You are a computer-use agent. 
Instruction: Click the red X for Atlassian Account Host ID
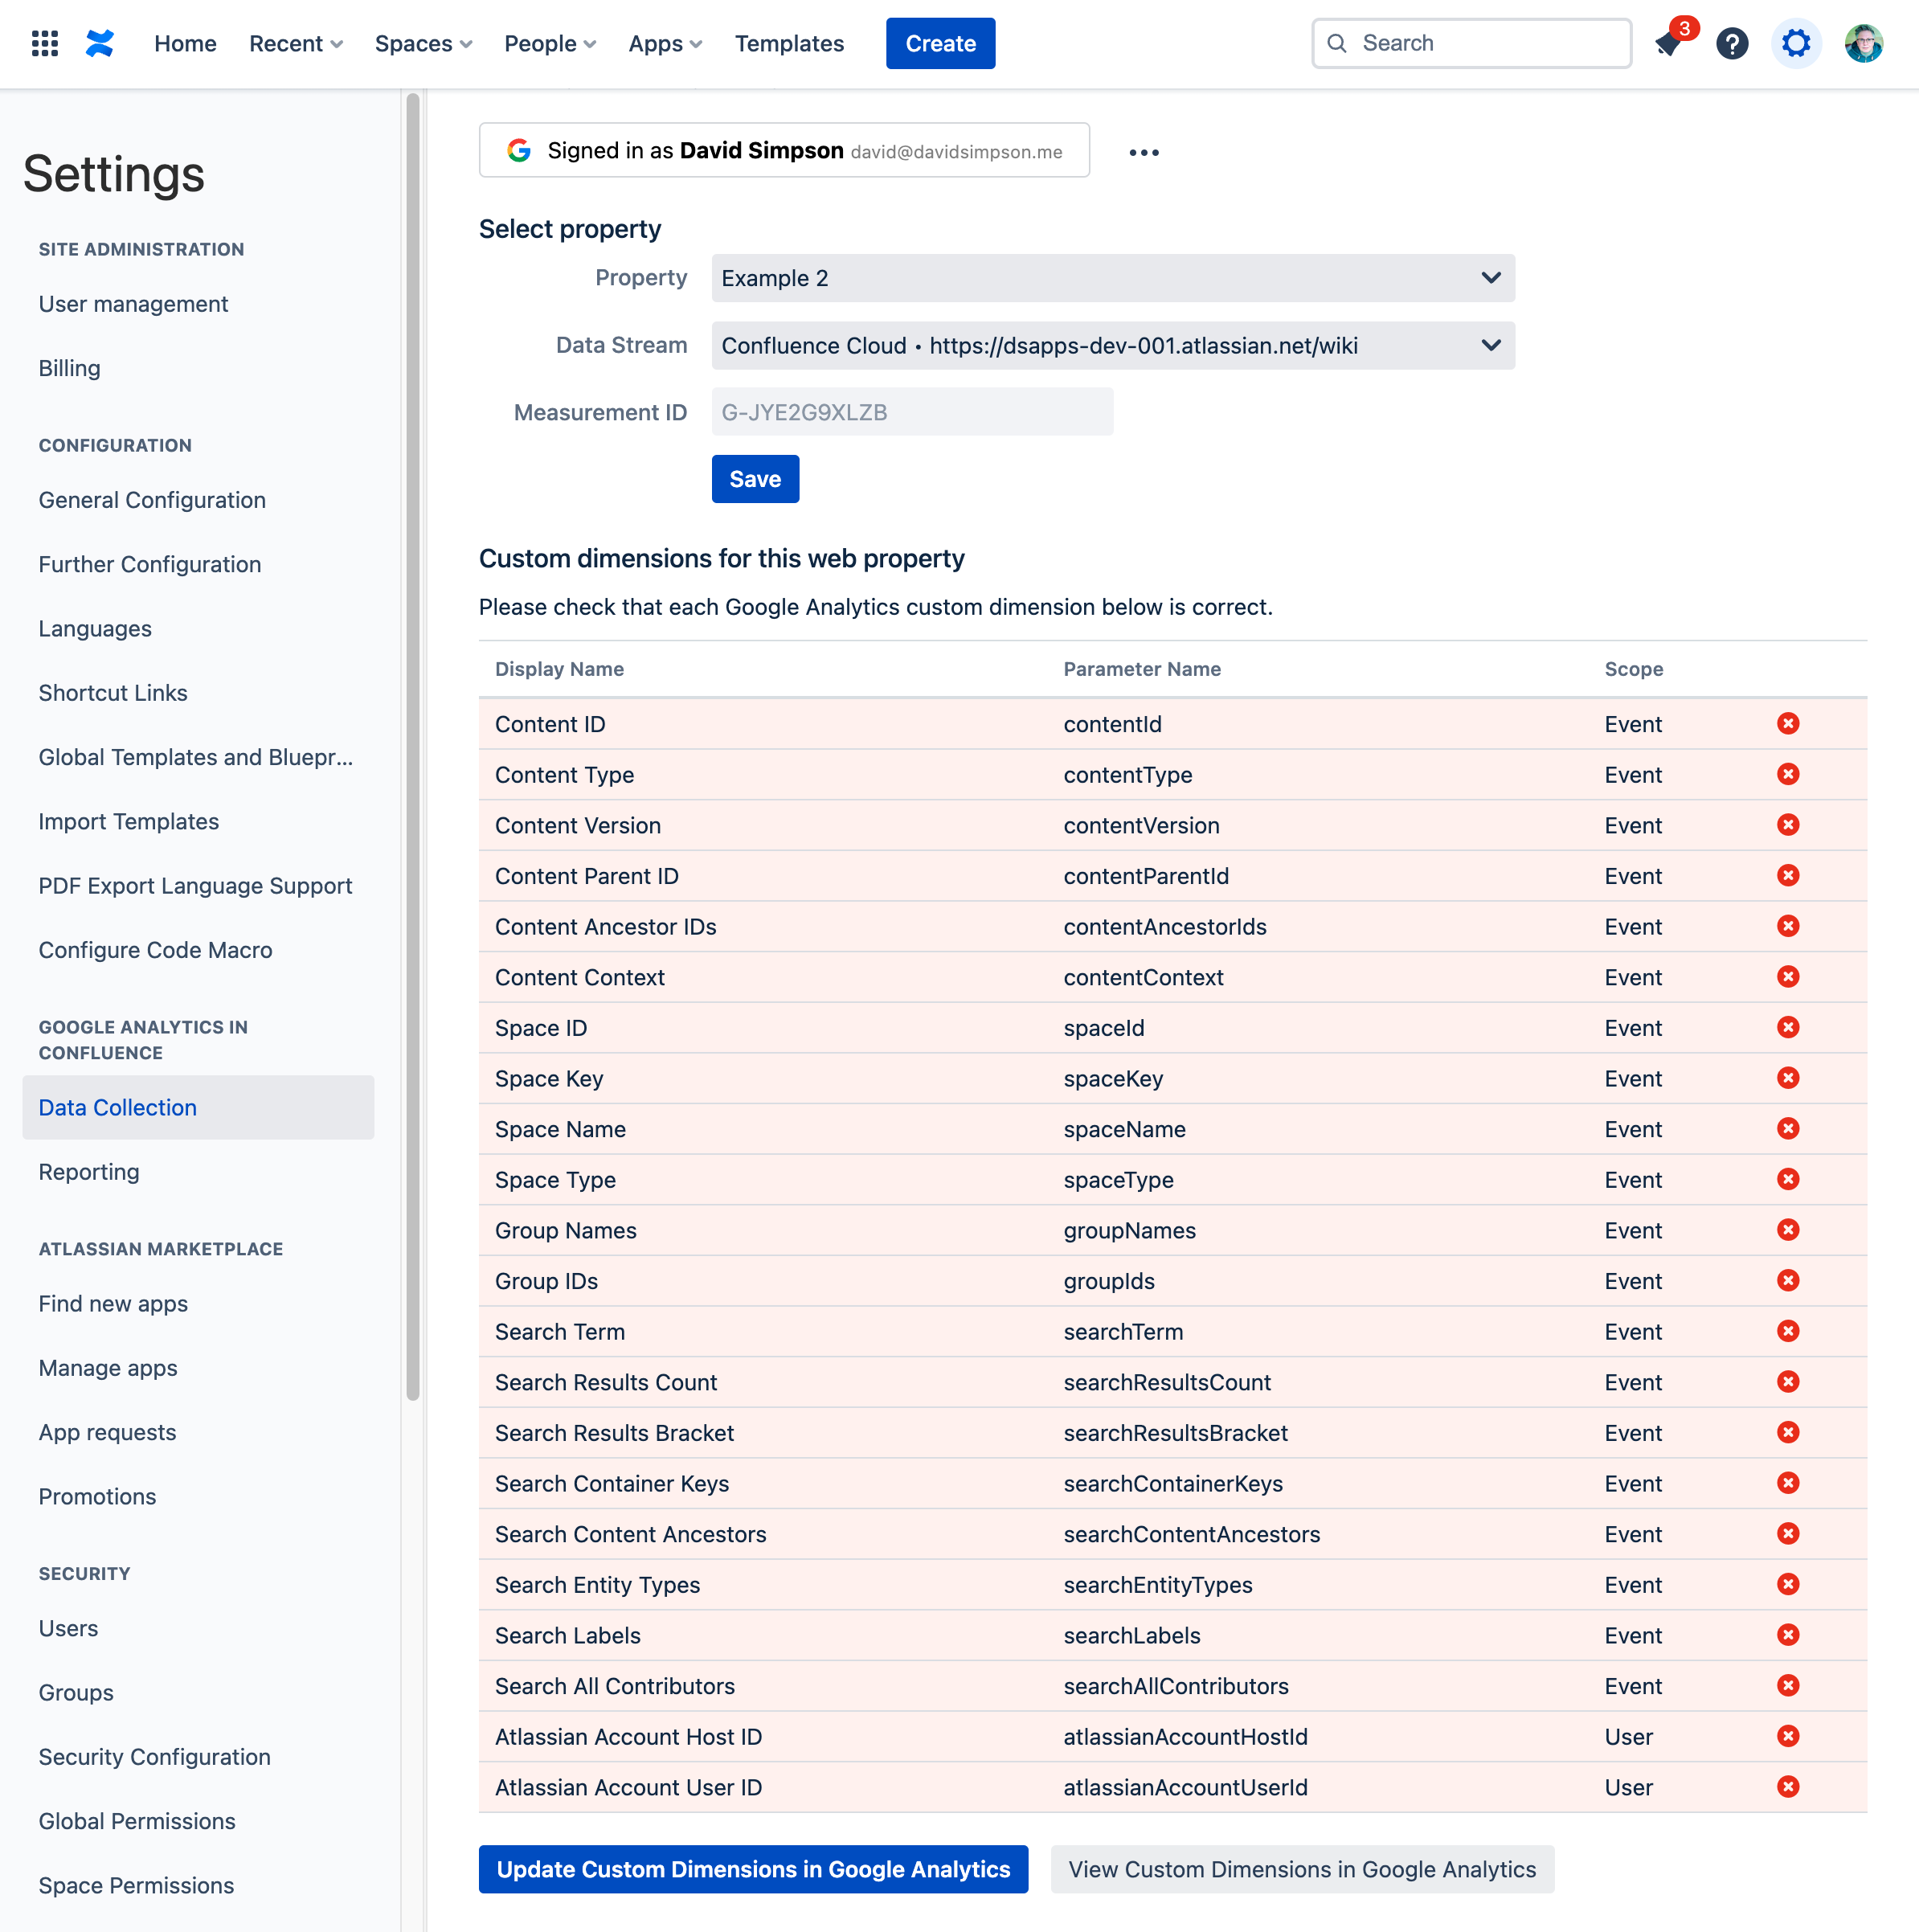pos(1788,1736)
